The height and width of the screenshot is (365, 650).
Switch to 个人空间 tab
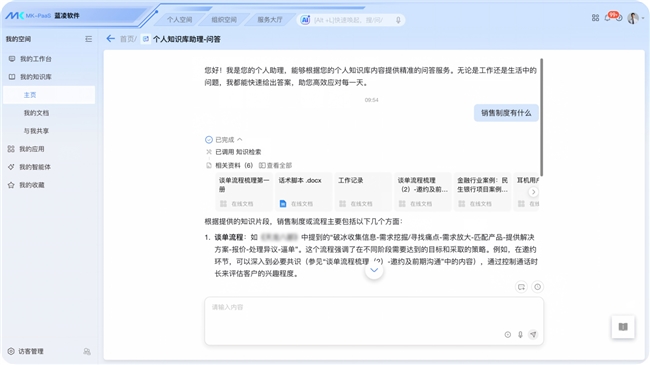click(x=179, y=20)
